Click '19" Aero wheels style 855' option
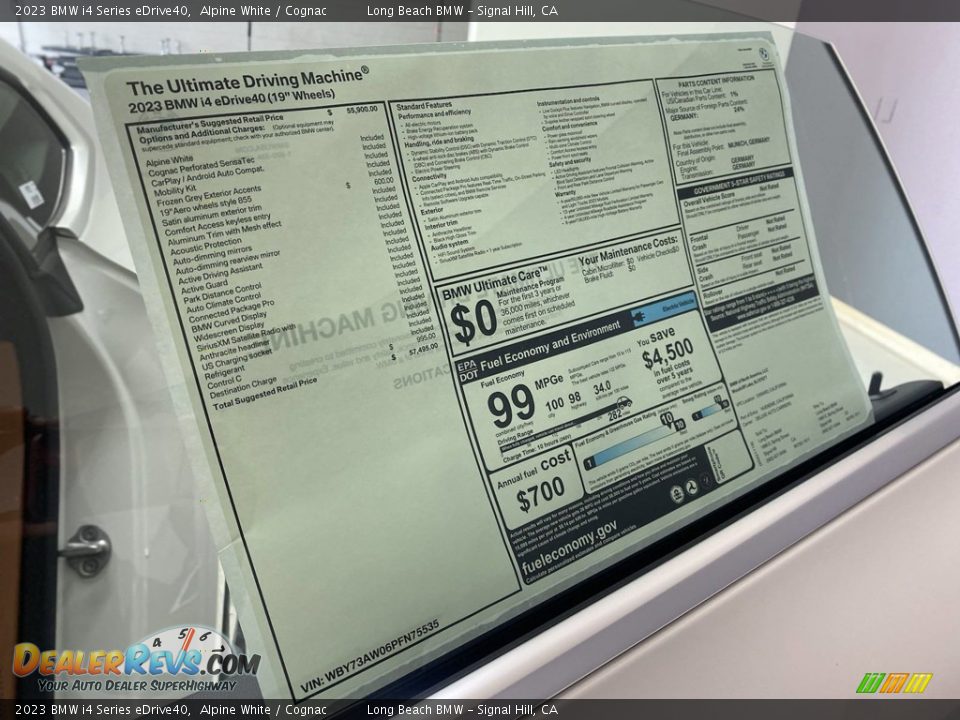 [x=205, y=206]
